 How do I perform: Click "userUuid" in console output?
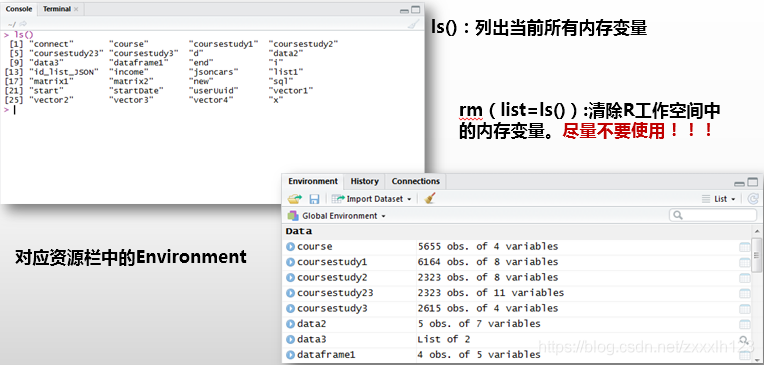tap(213, 90)
